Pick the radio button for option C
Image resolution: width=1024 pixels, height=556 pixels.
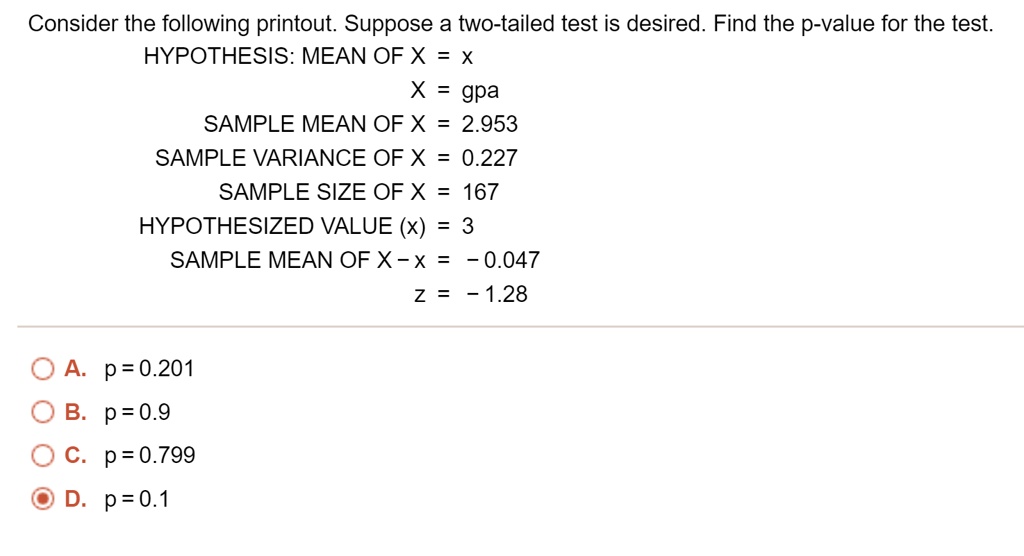(x=42, y=457)
